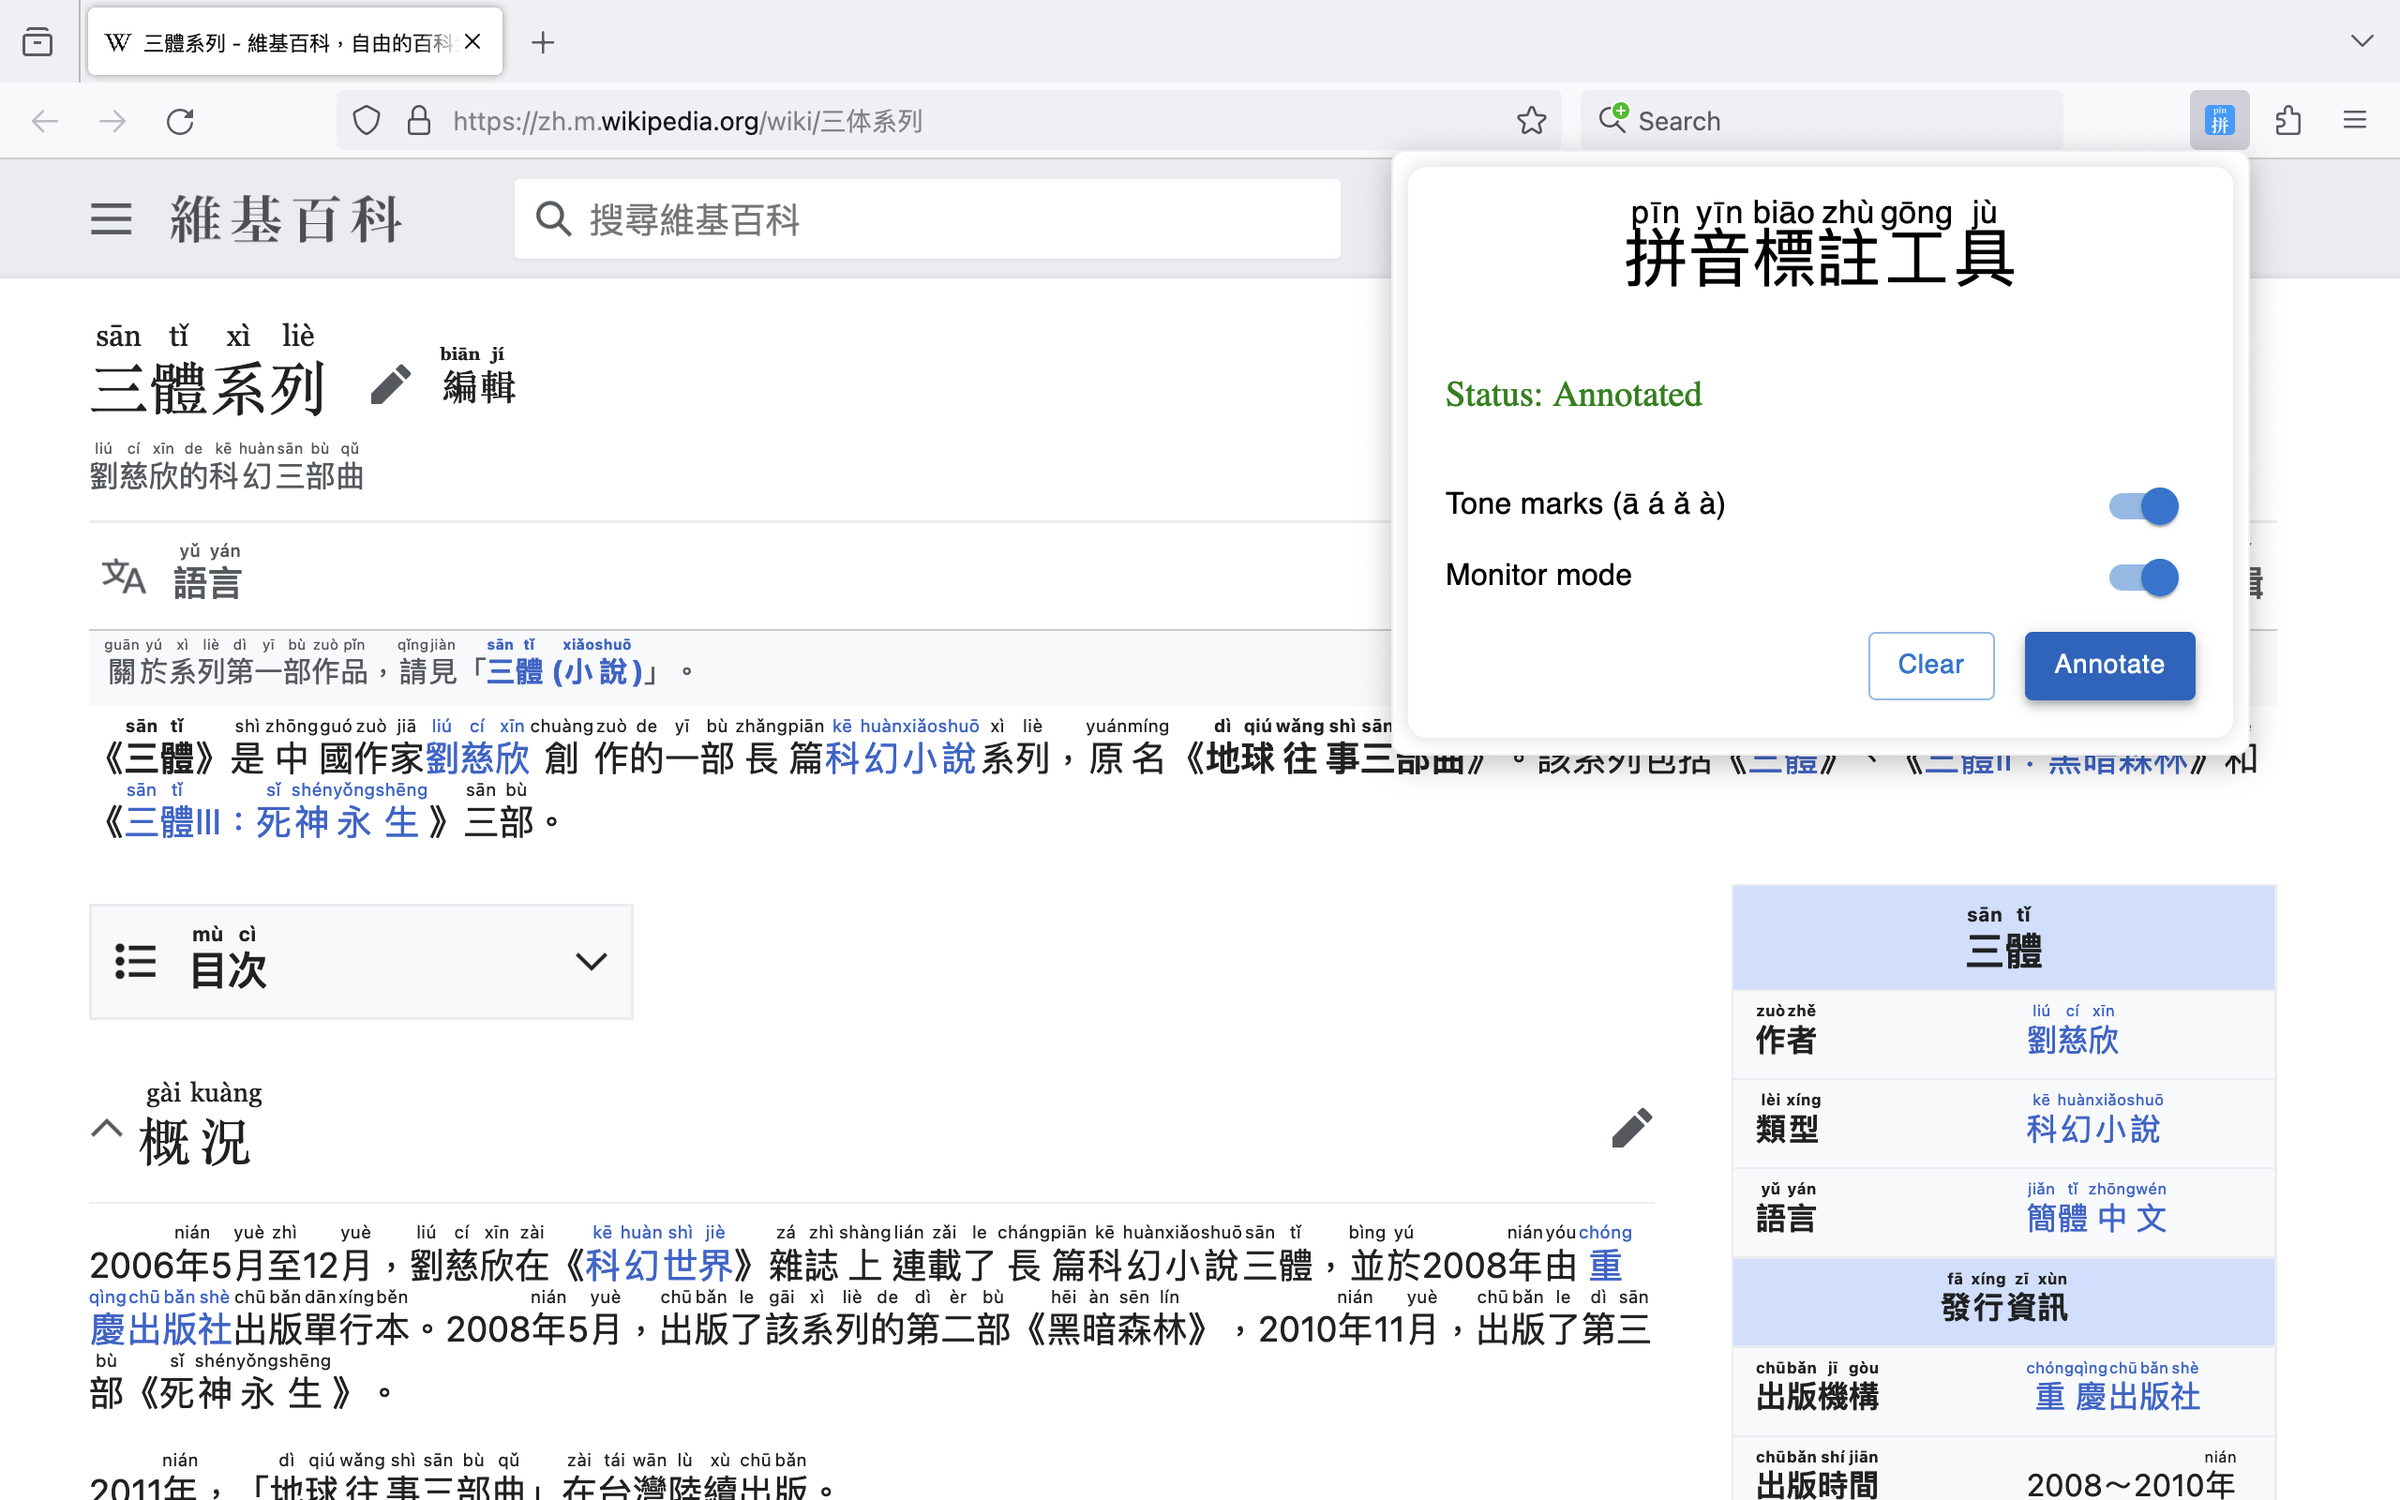The width and height of the screenshot is (2400, 1500).
Task: Open the 劉慈欣 link in infobox
Action: 2072,1040
